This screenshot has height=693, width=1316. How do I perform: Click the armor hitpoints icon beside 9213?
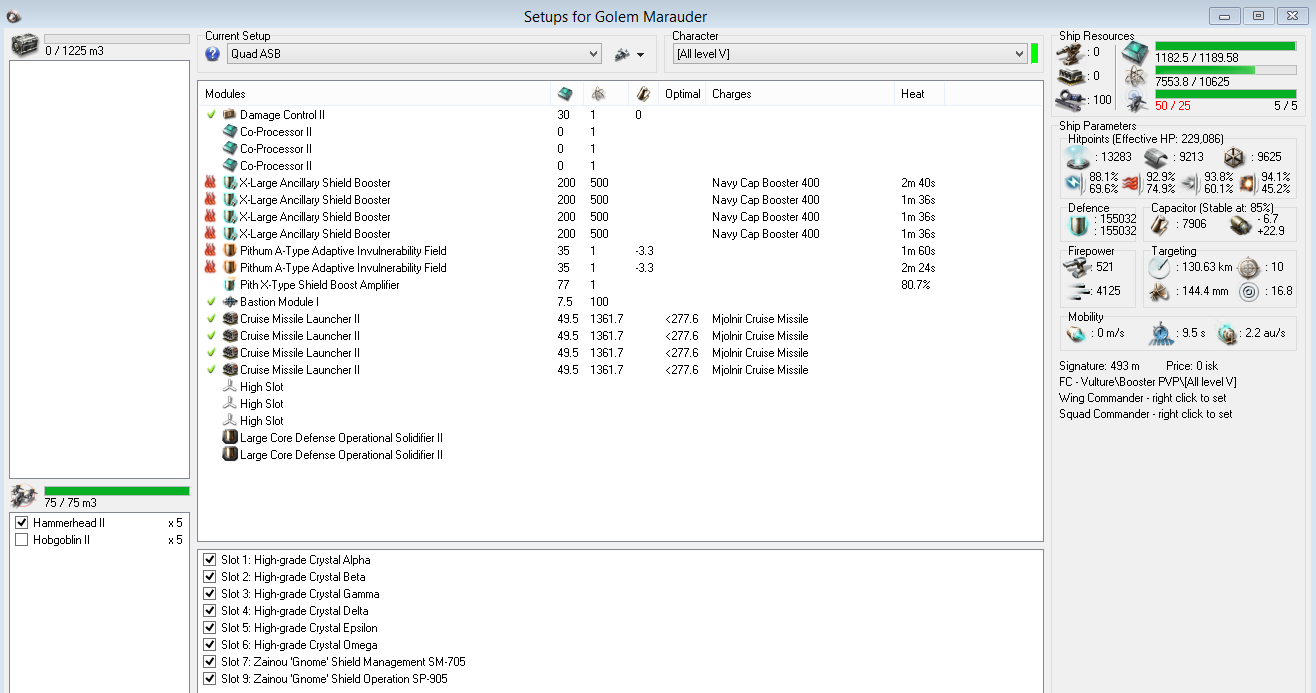click(x=1155, y=157)
